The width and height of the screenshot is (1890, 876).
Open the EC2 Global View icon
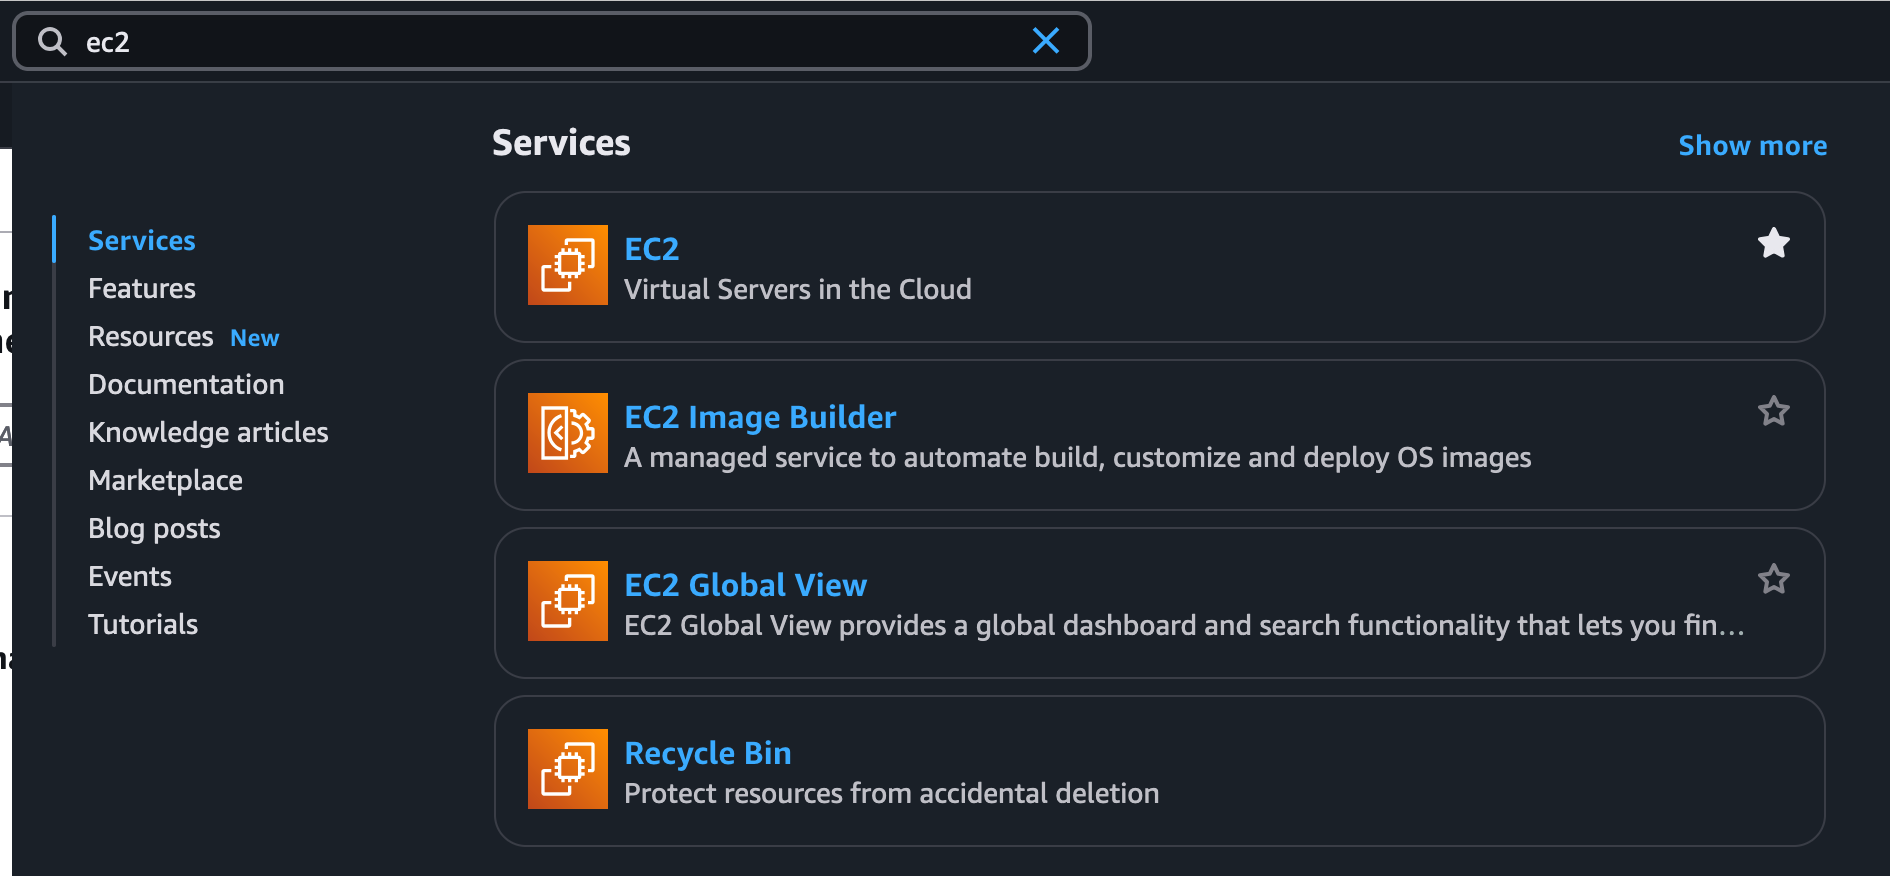568,601
